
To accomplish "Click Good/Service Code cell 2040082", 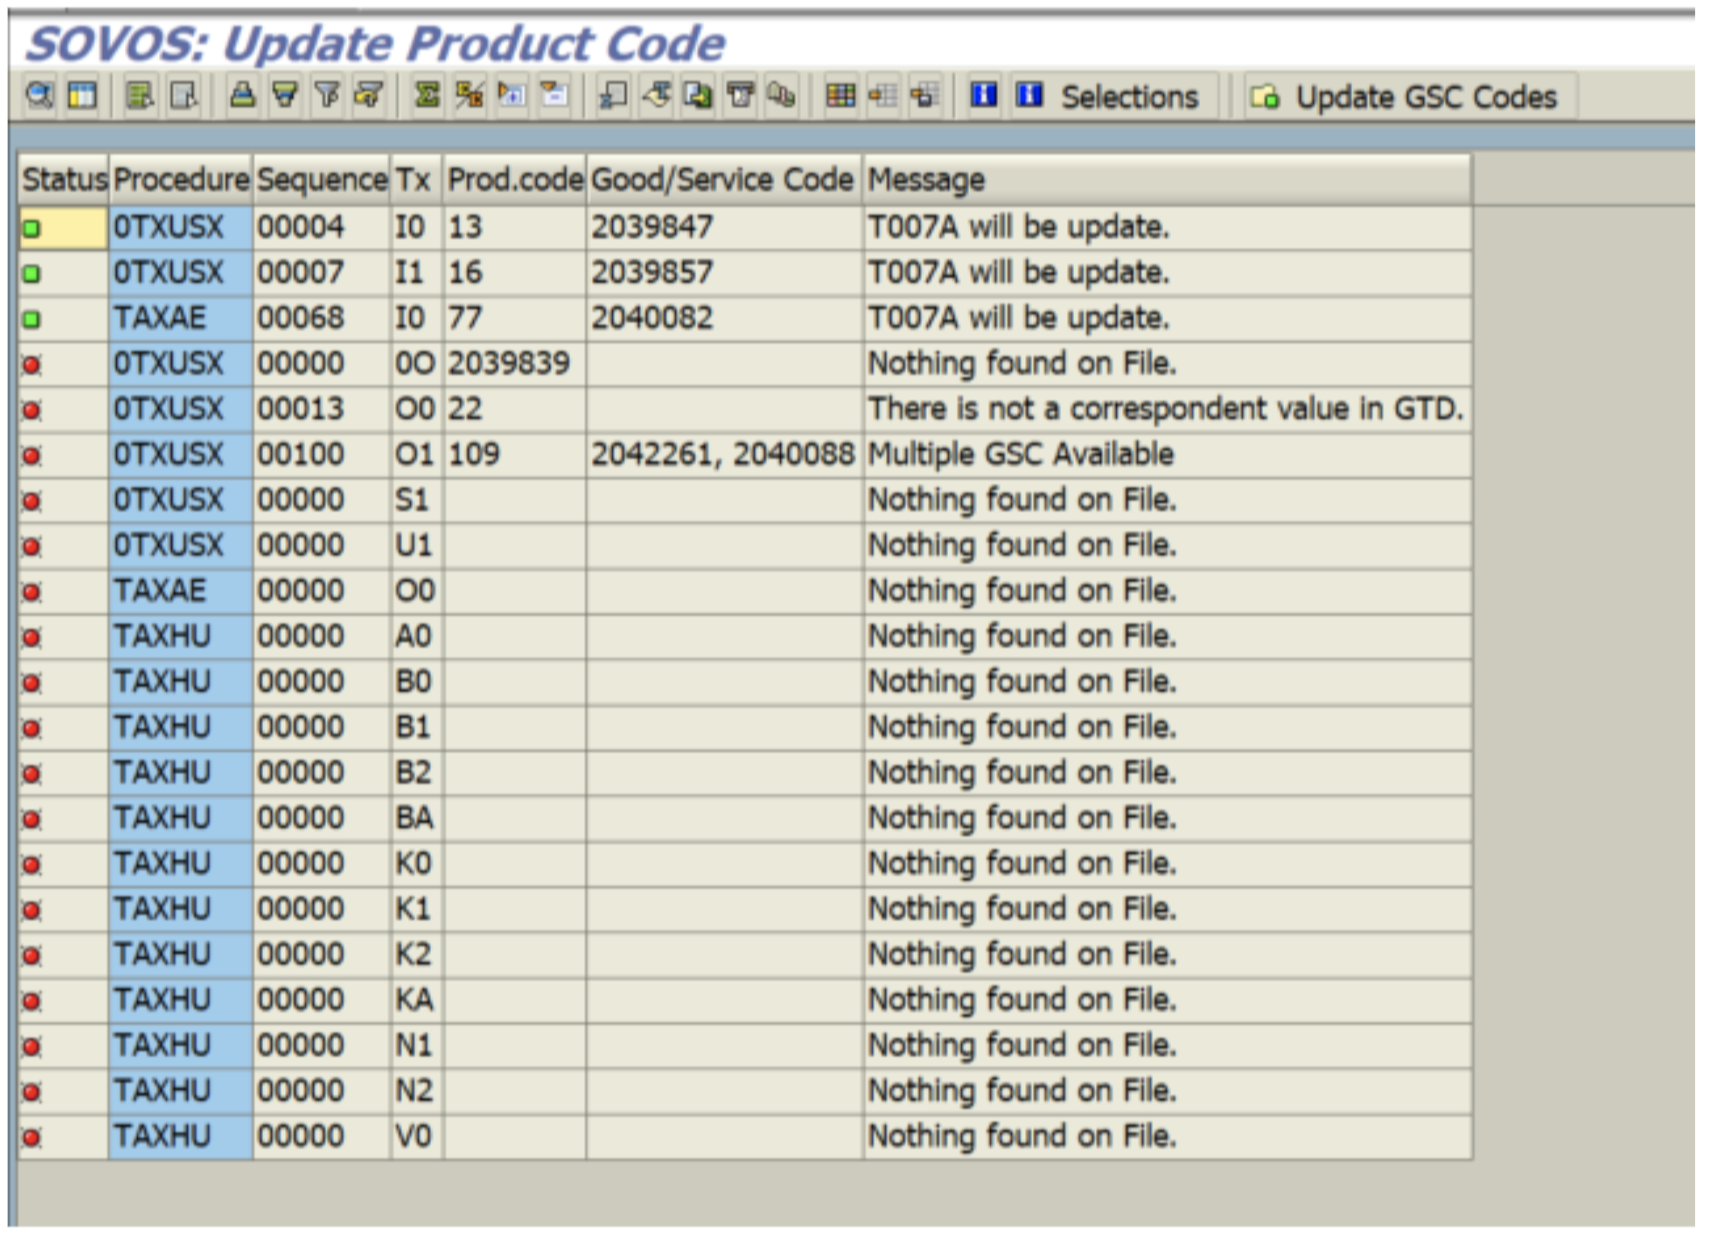I will point(652,318).
